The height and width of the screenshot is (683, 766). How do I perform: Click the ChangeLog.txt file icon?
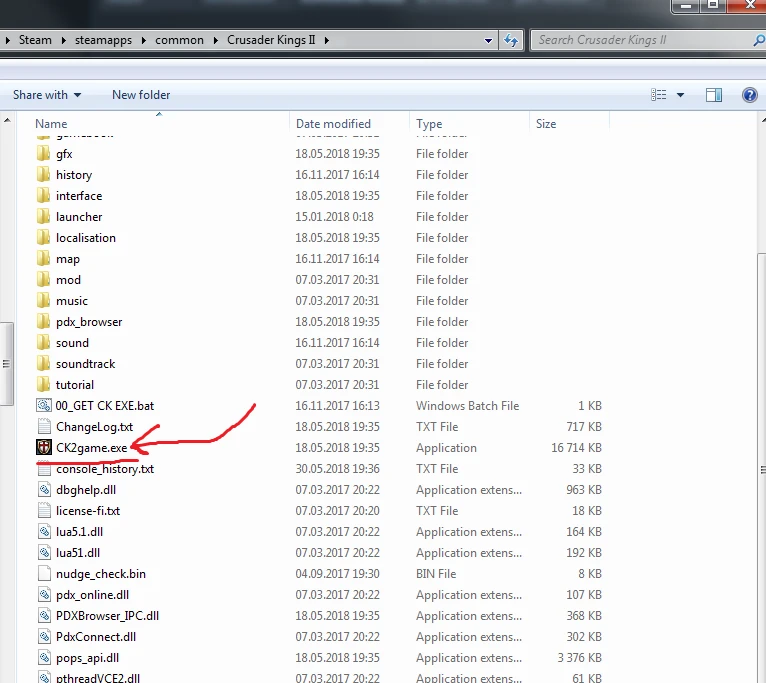pyautogui.click(x=44, y=427)
